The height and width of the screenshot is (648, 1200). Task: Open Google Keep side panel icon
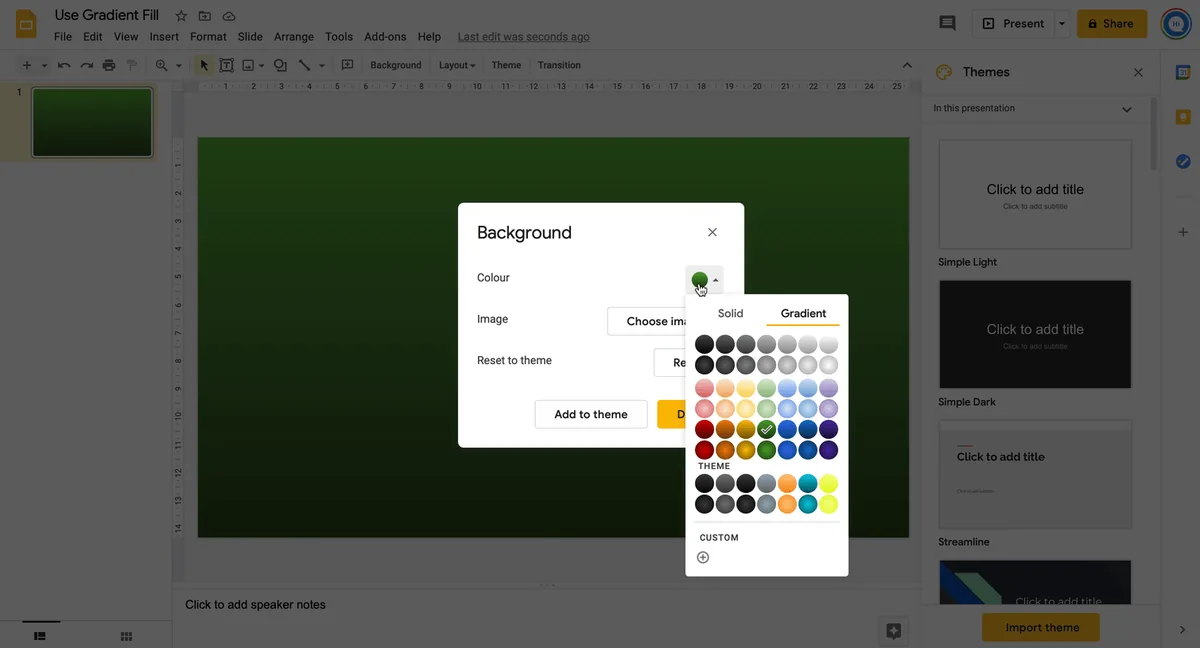(1183, 116)
